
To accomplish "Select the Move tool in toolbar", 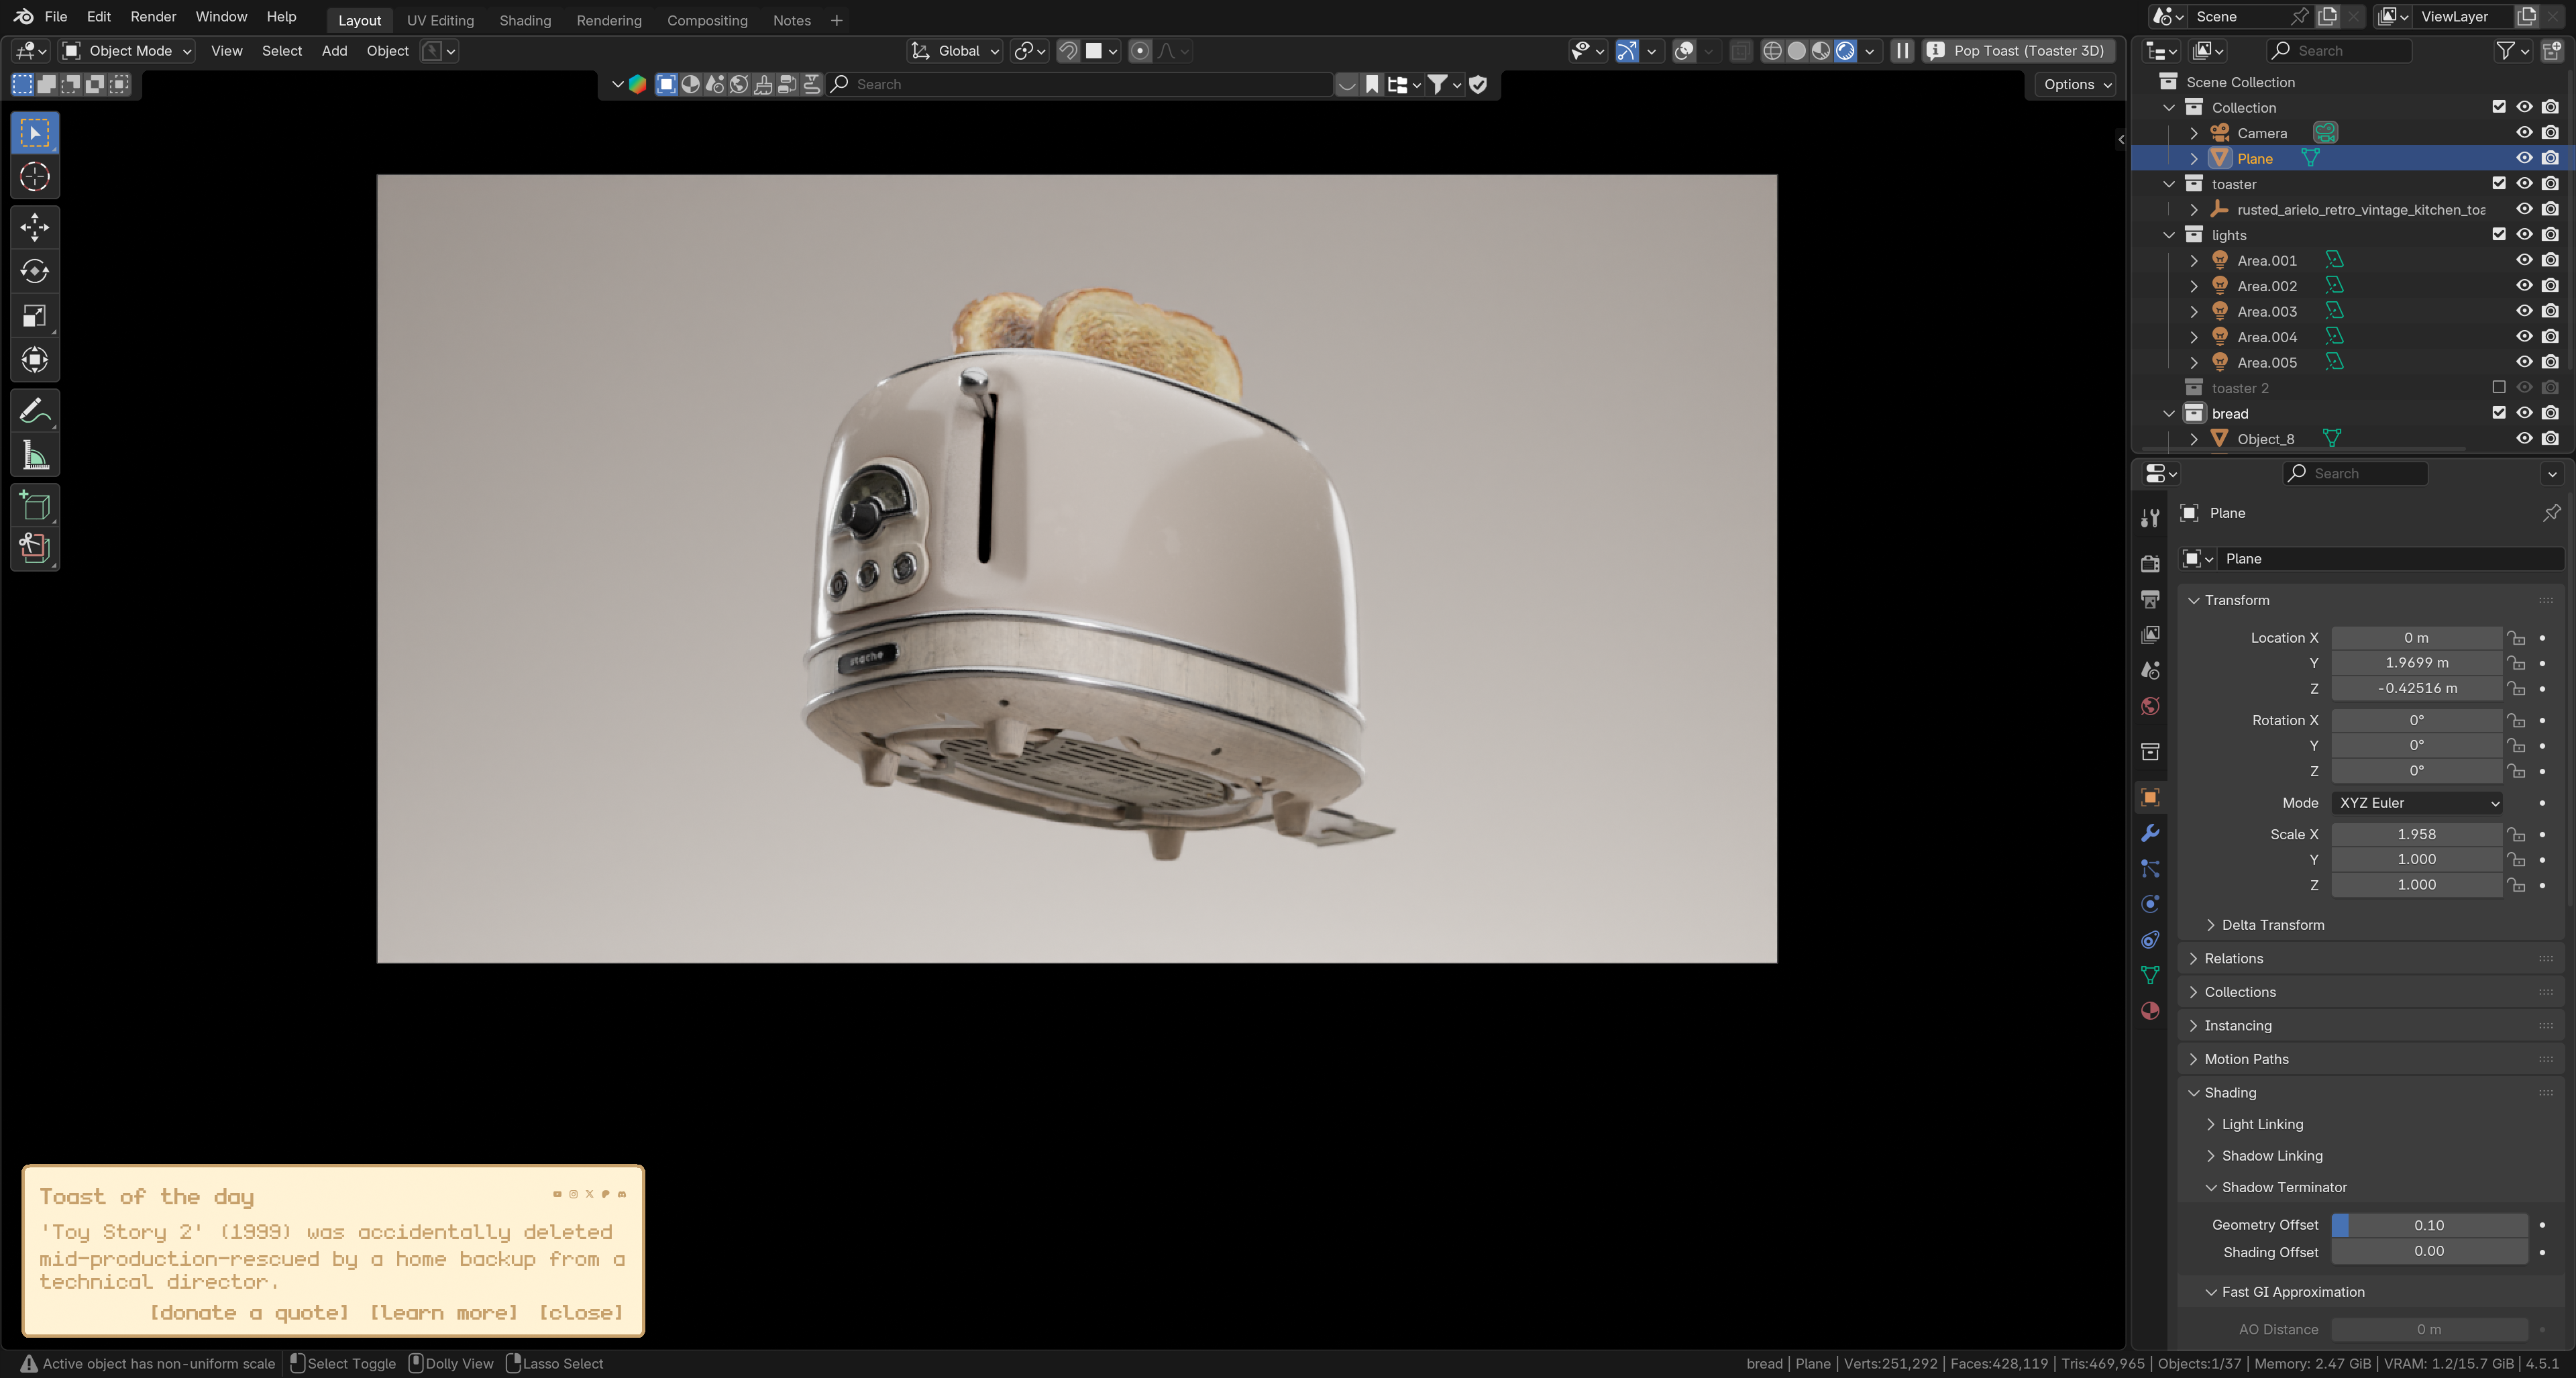I will tap(35, 227).
